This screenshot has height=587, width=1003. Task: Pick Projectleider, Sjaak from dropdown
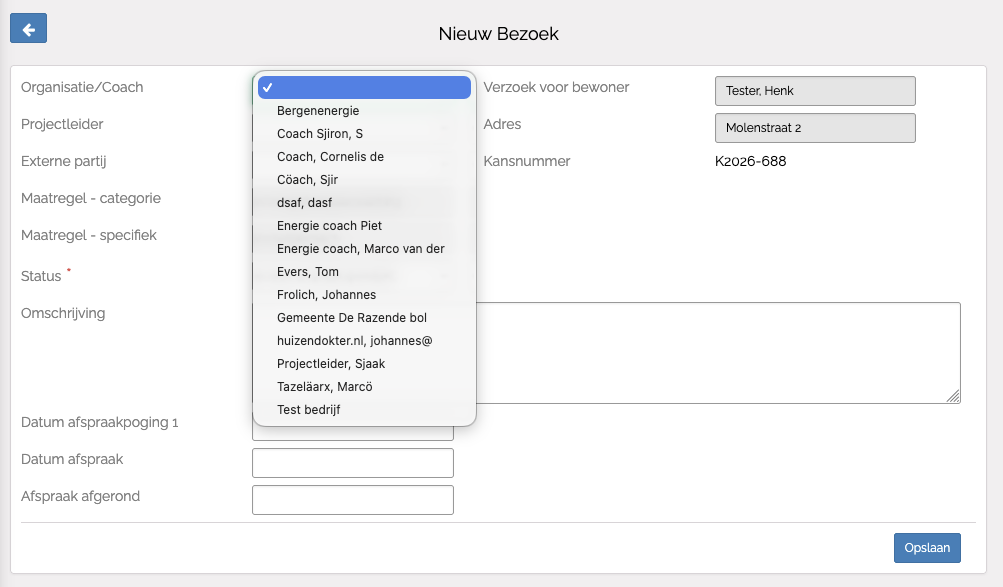(x=331, y=364)
